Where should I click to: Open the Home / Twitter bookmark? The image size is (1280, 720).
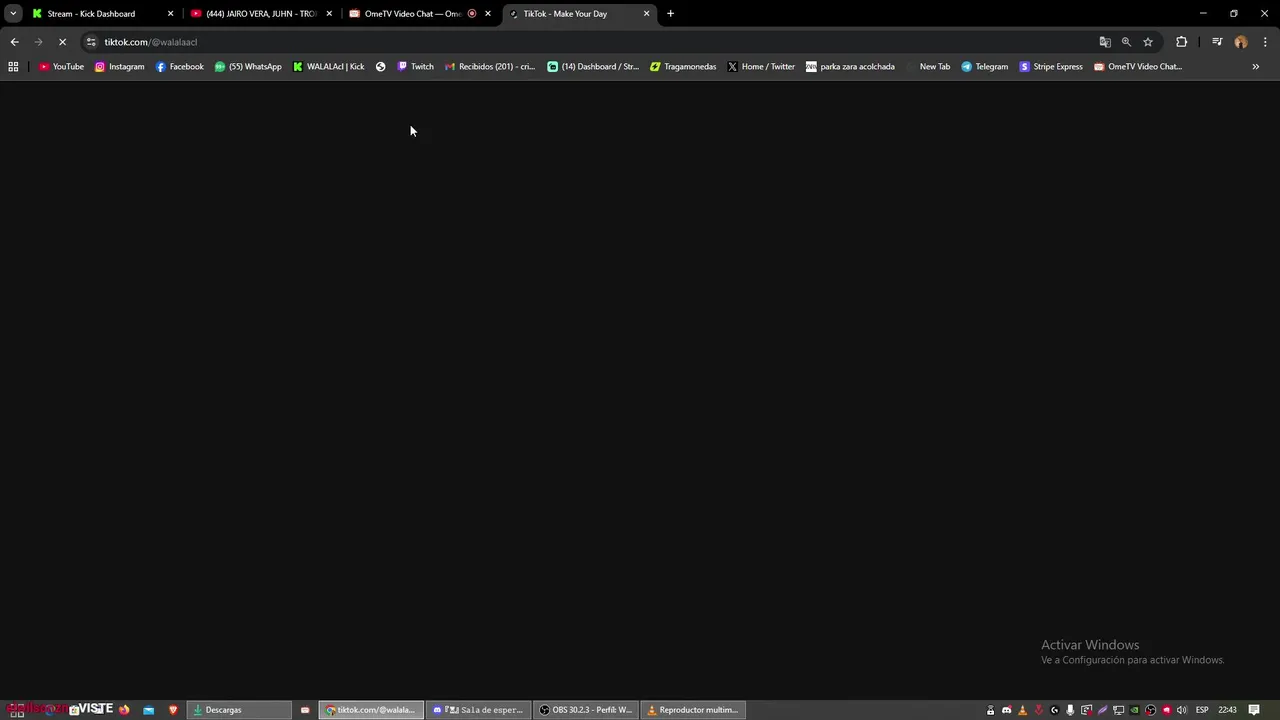pos(761,67)
